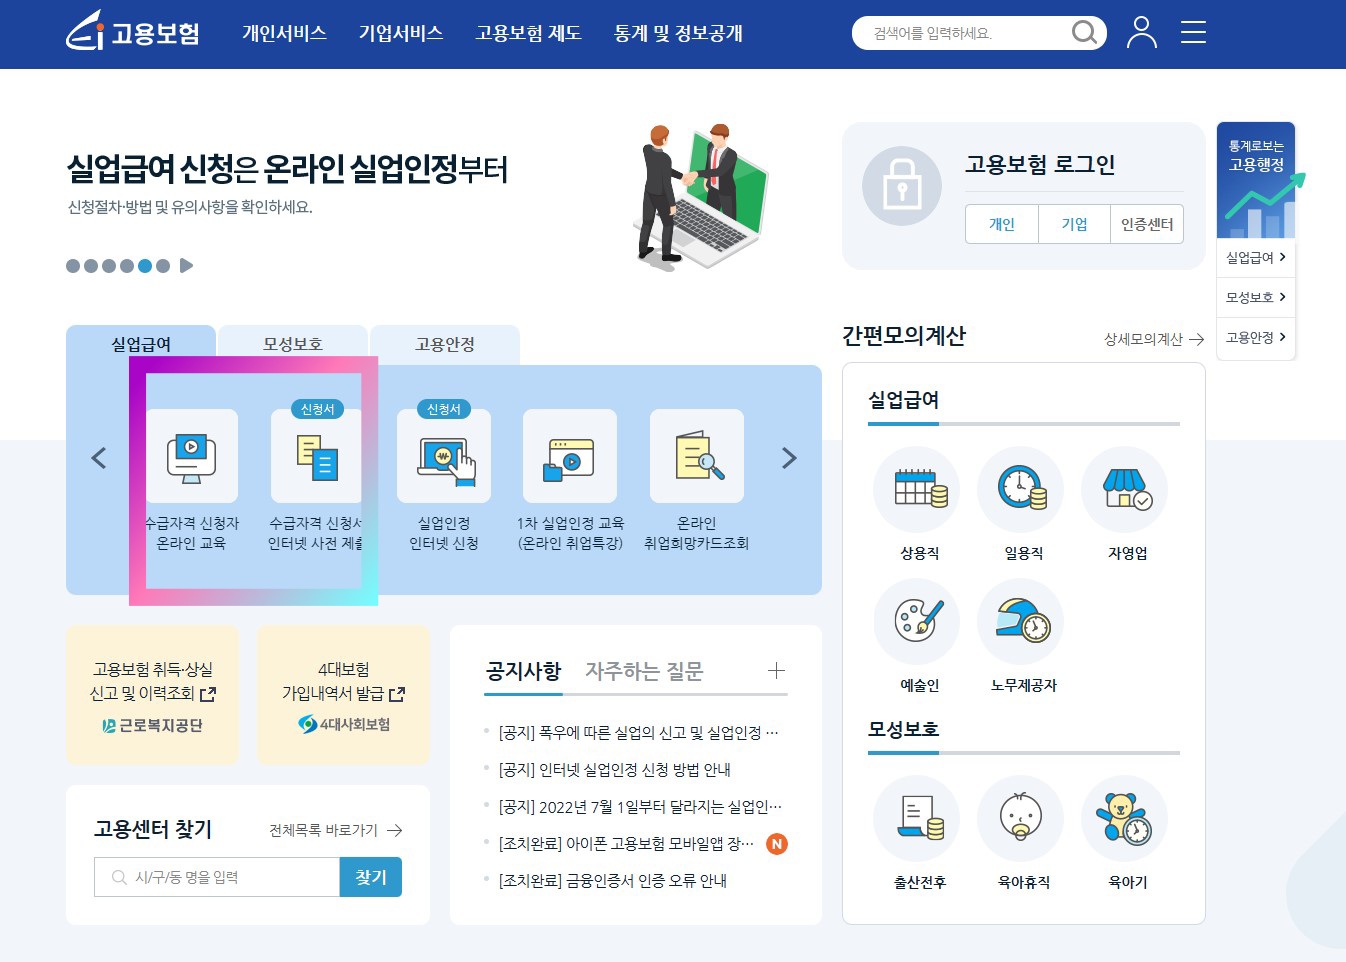This screenshot has width=1346, height=962.
Task: Select the 육아기 teddy bear icon
Action: [1125, 818]
